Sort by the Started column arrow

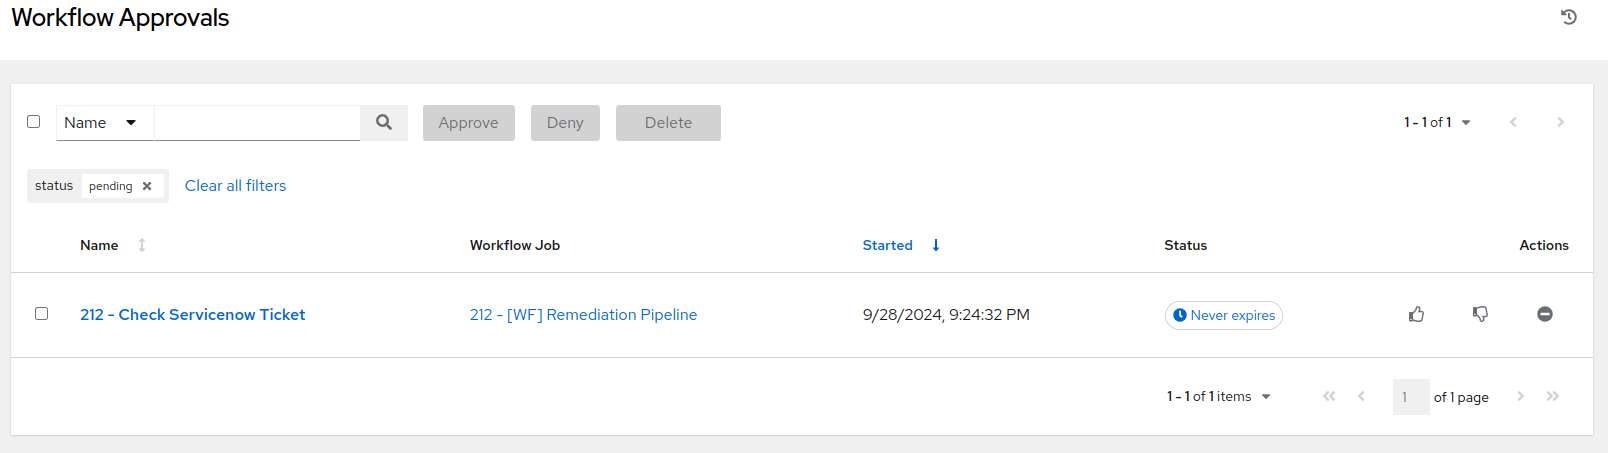(936, 245)
